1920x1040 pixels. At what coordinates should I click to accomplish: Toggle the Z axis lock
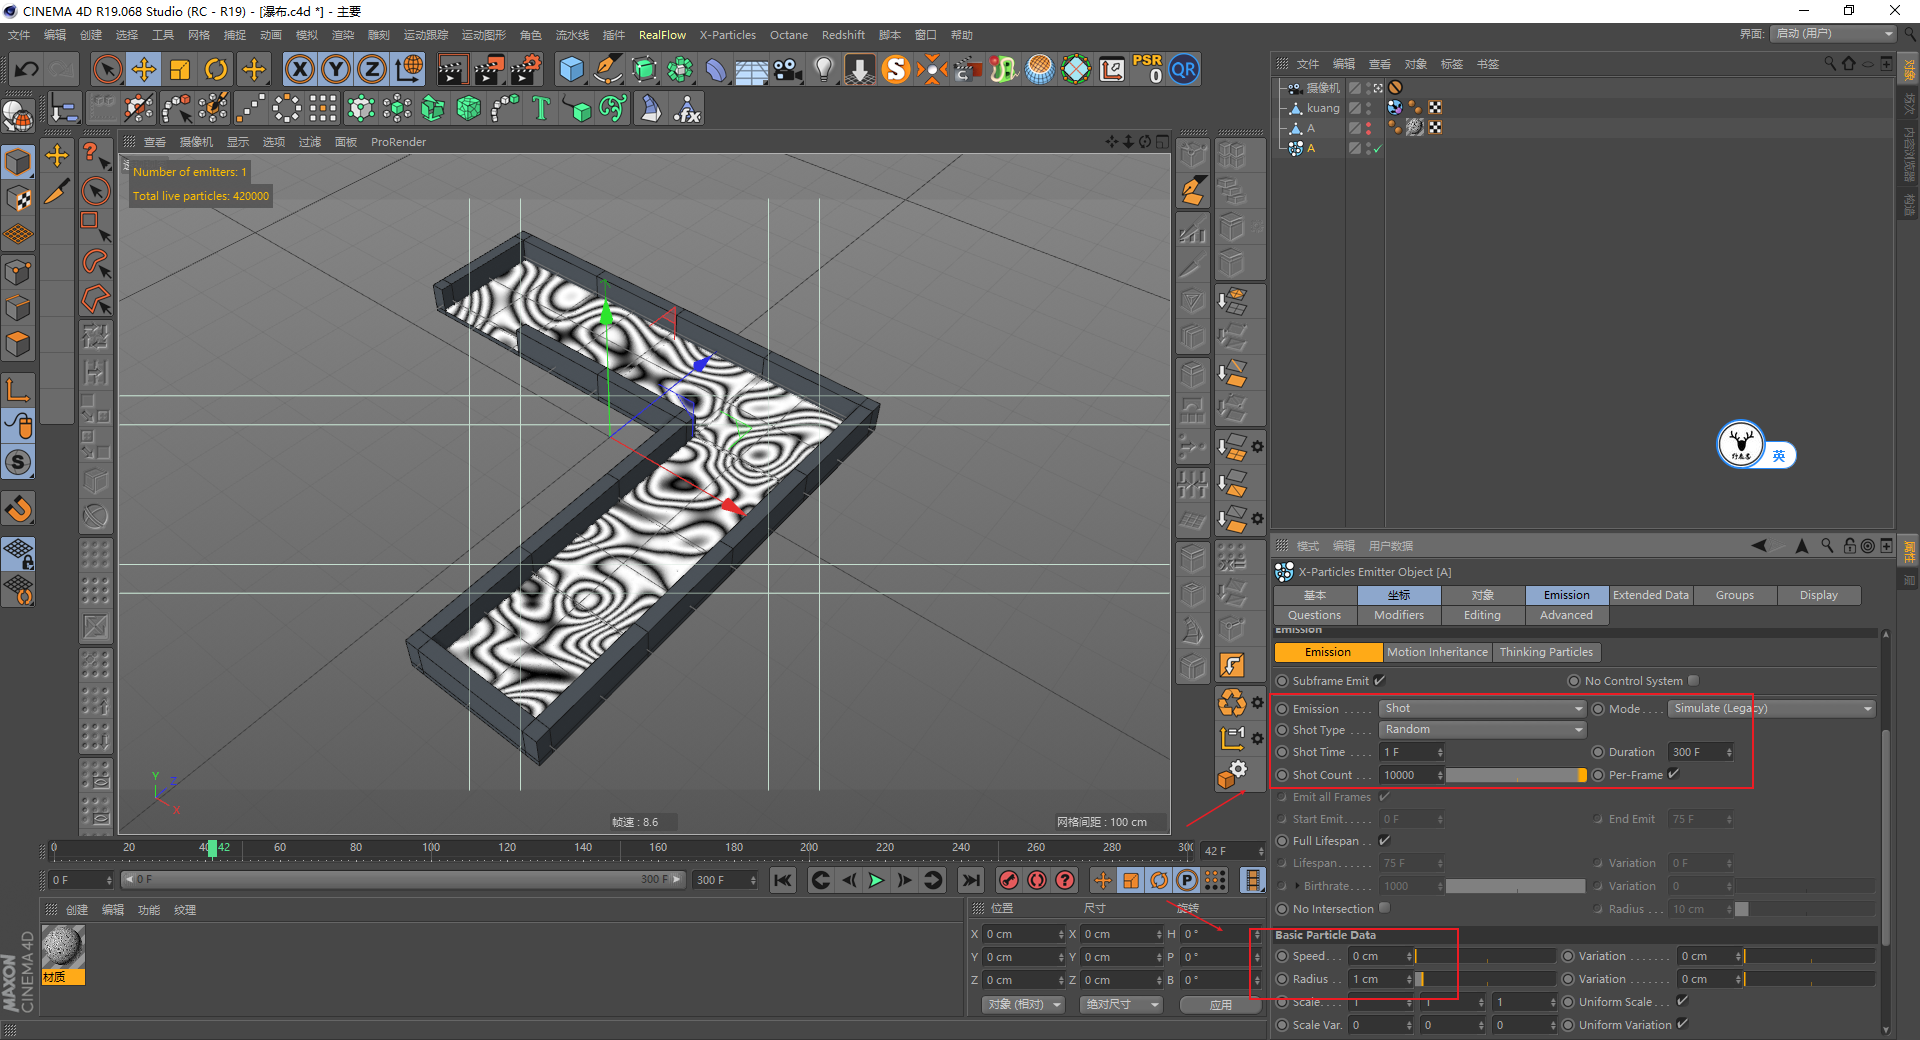coord(372,69)
